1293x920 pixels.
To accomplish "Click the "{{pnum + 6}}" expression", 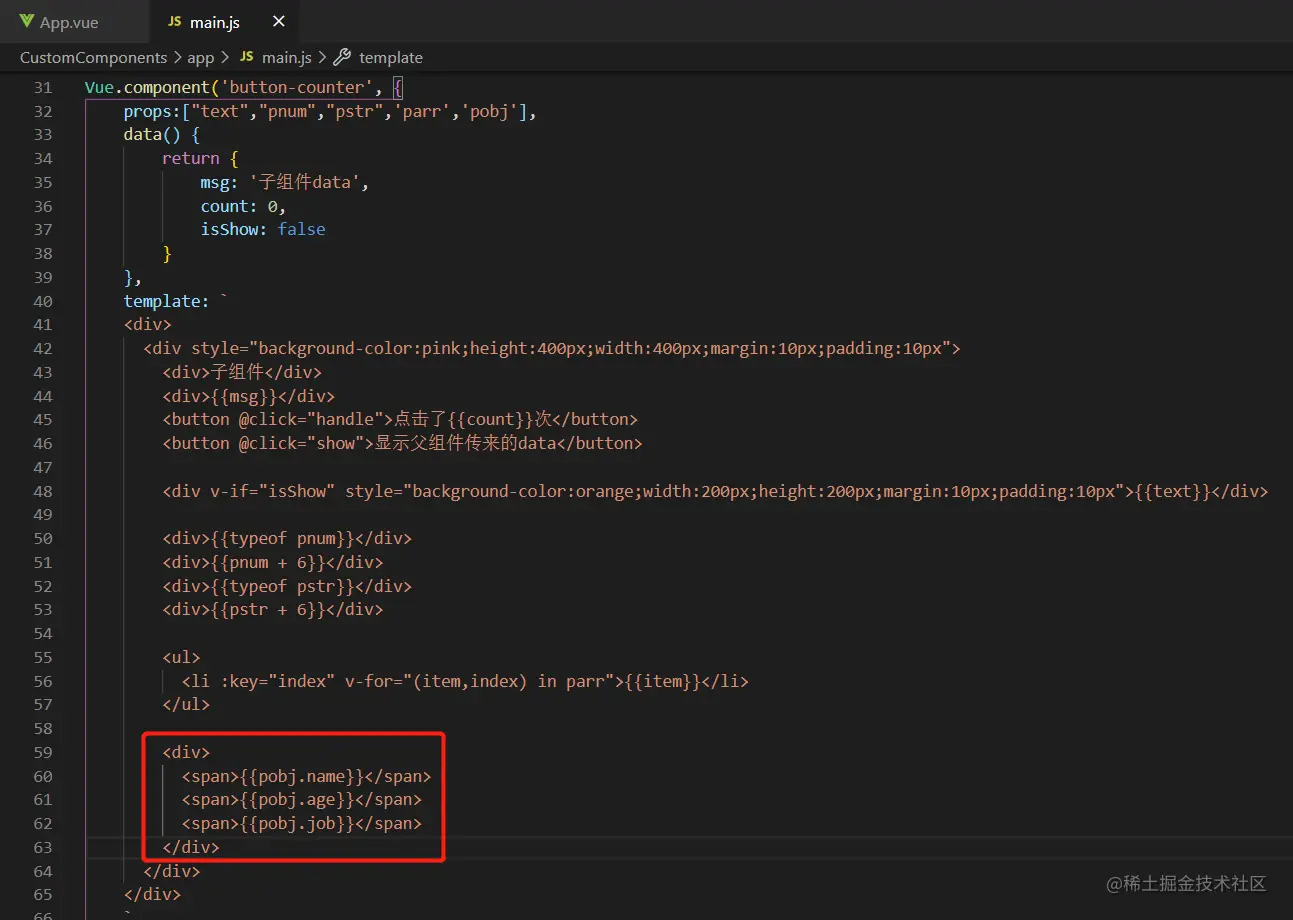I will coord(268,562).
